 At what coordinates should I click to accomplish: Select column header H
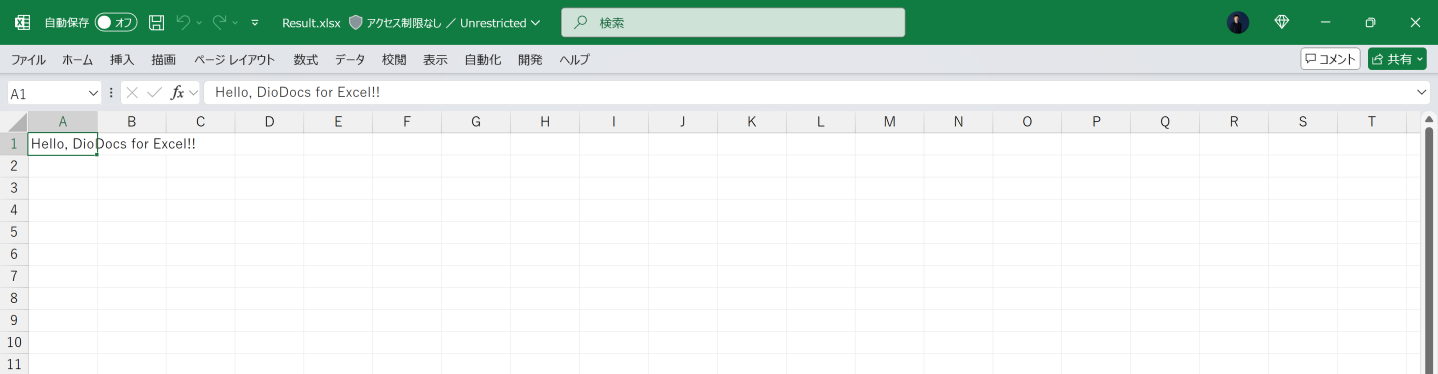545,122
